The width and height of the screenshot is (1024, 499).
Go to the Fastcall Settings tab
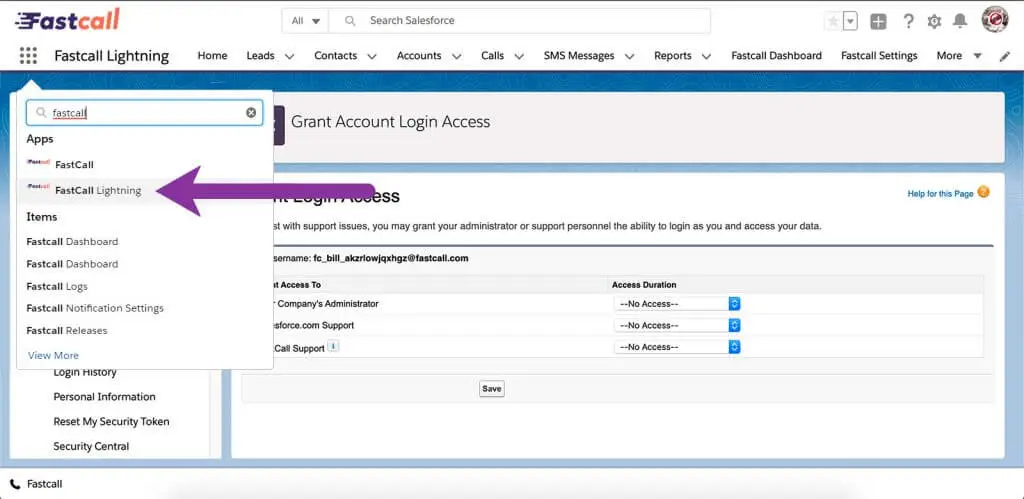pos(879,56)
